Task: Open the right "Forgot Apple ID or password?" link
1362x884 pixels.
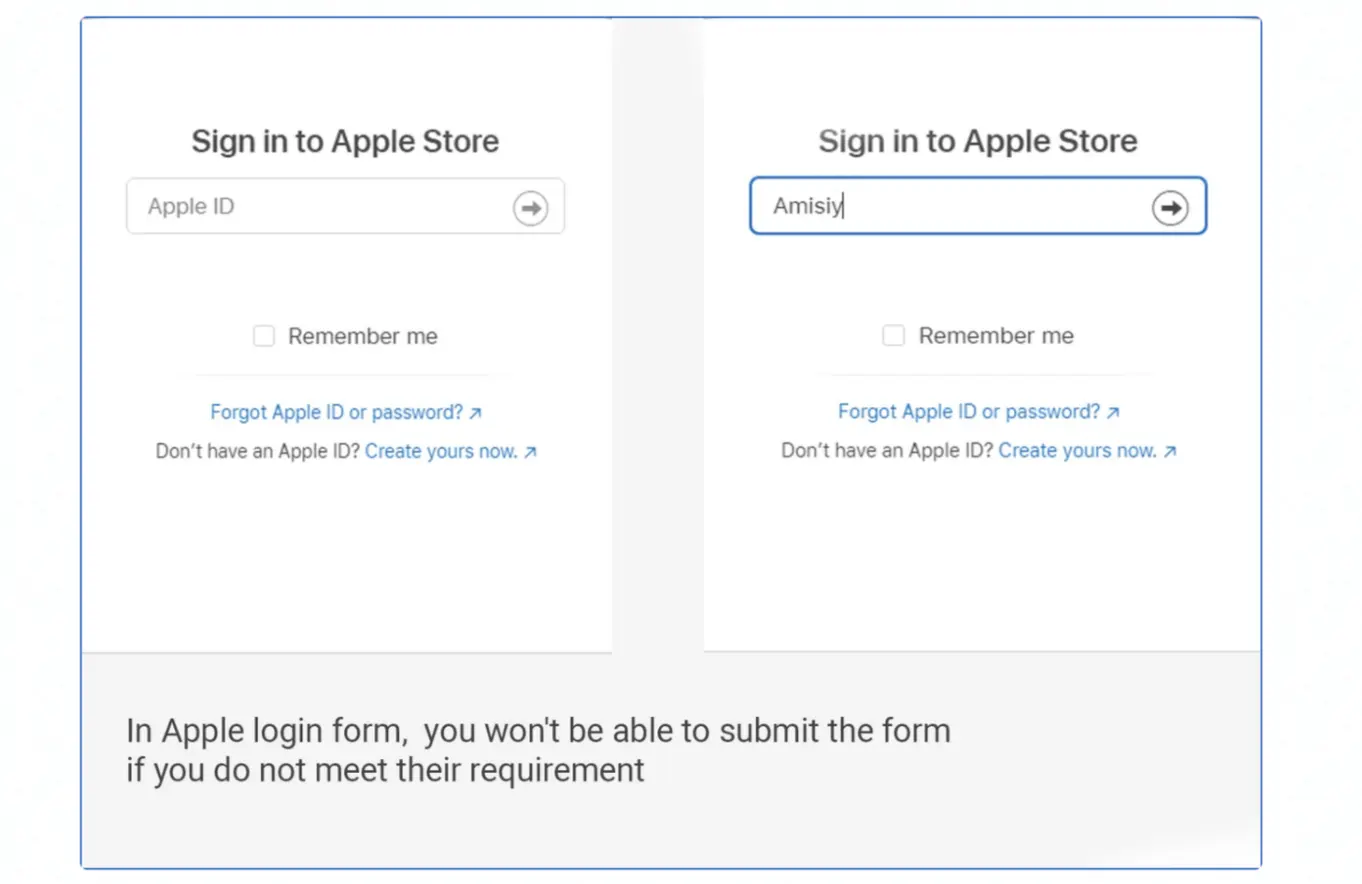Action: (969, 411)
